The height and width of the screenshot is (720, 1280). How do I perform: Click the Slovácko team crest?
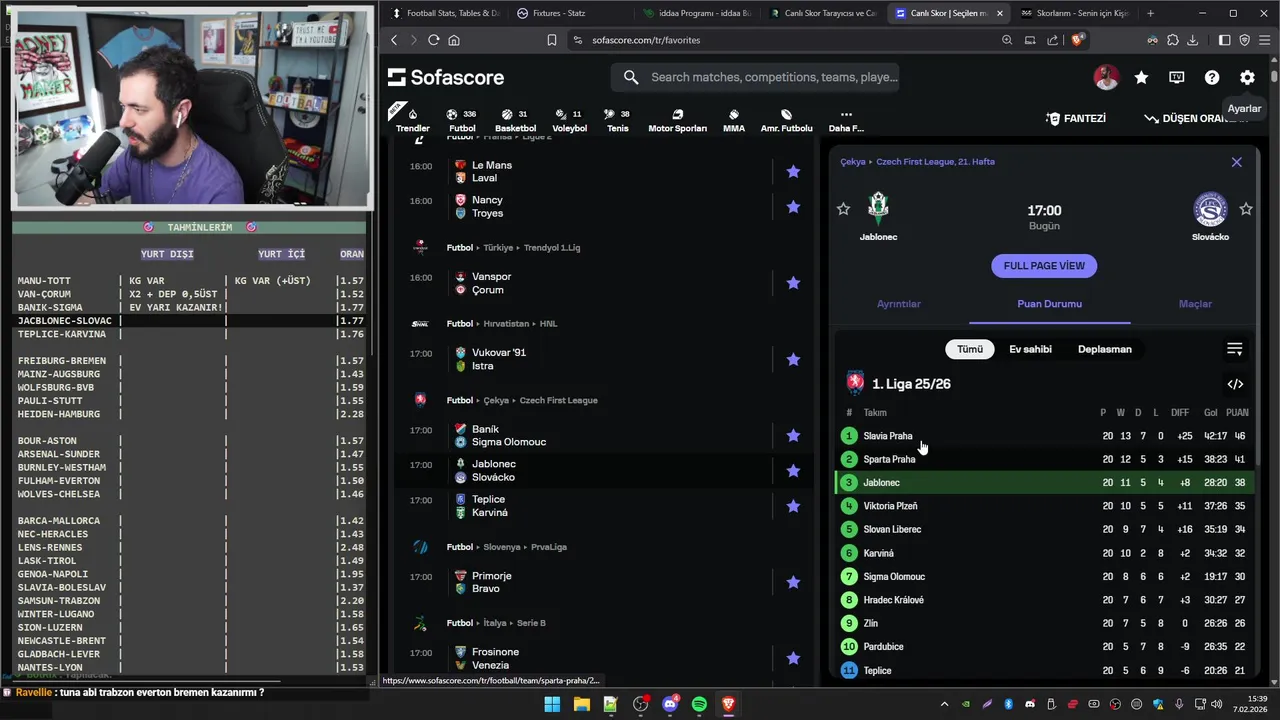(1210, 209)
